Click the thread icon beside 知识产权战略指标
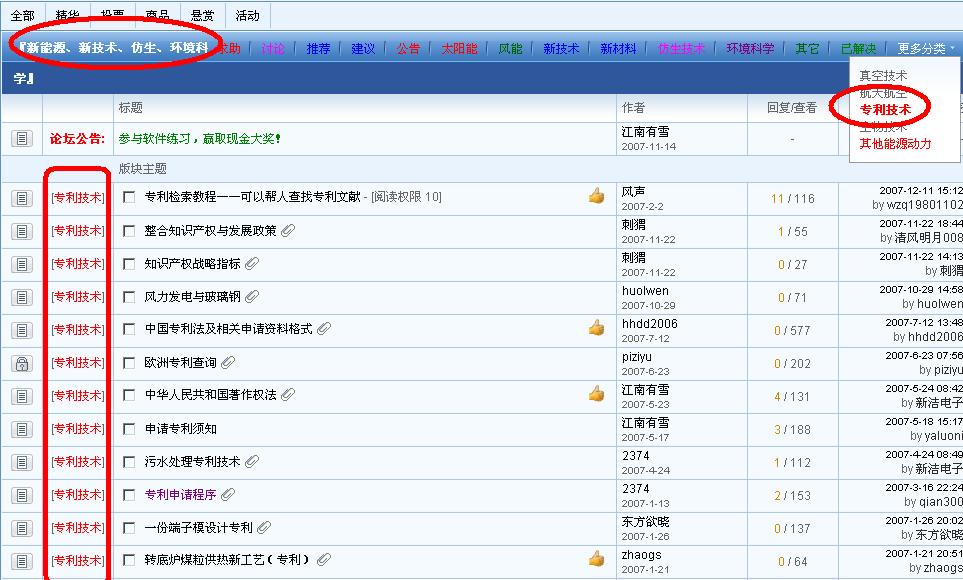The width and height of the screenshot is (963, 580). click(x=21, y=264)
